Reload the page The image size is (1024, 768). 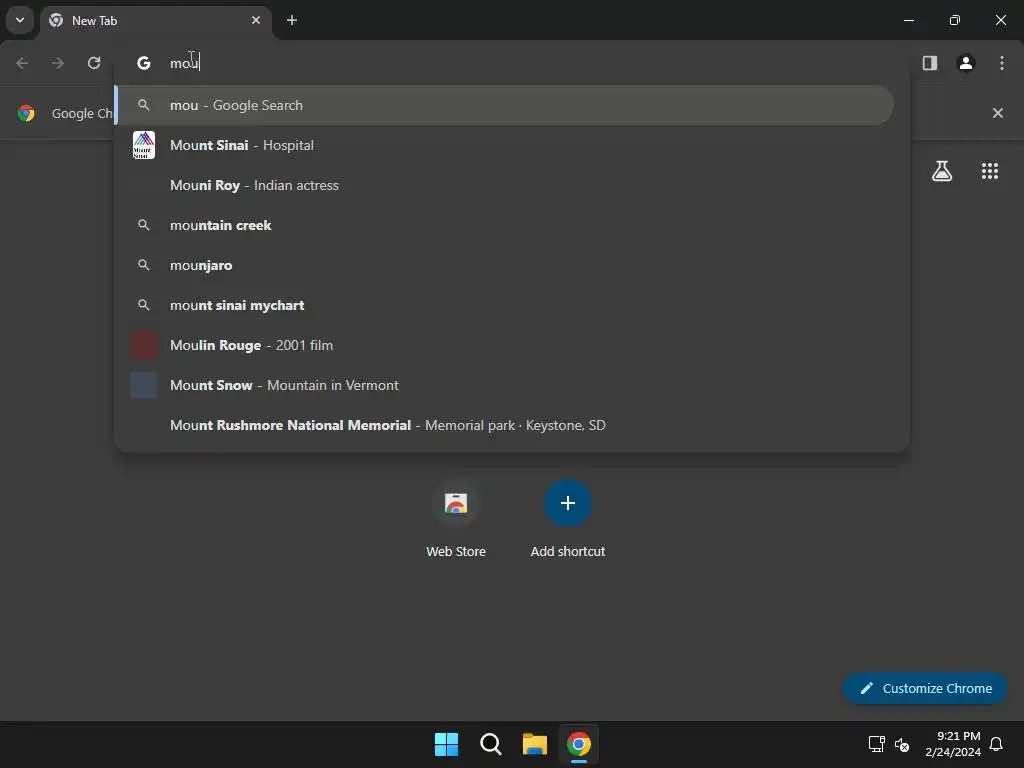point(94,63)
